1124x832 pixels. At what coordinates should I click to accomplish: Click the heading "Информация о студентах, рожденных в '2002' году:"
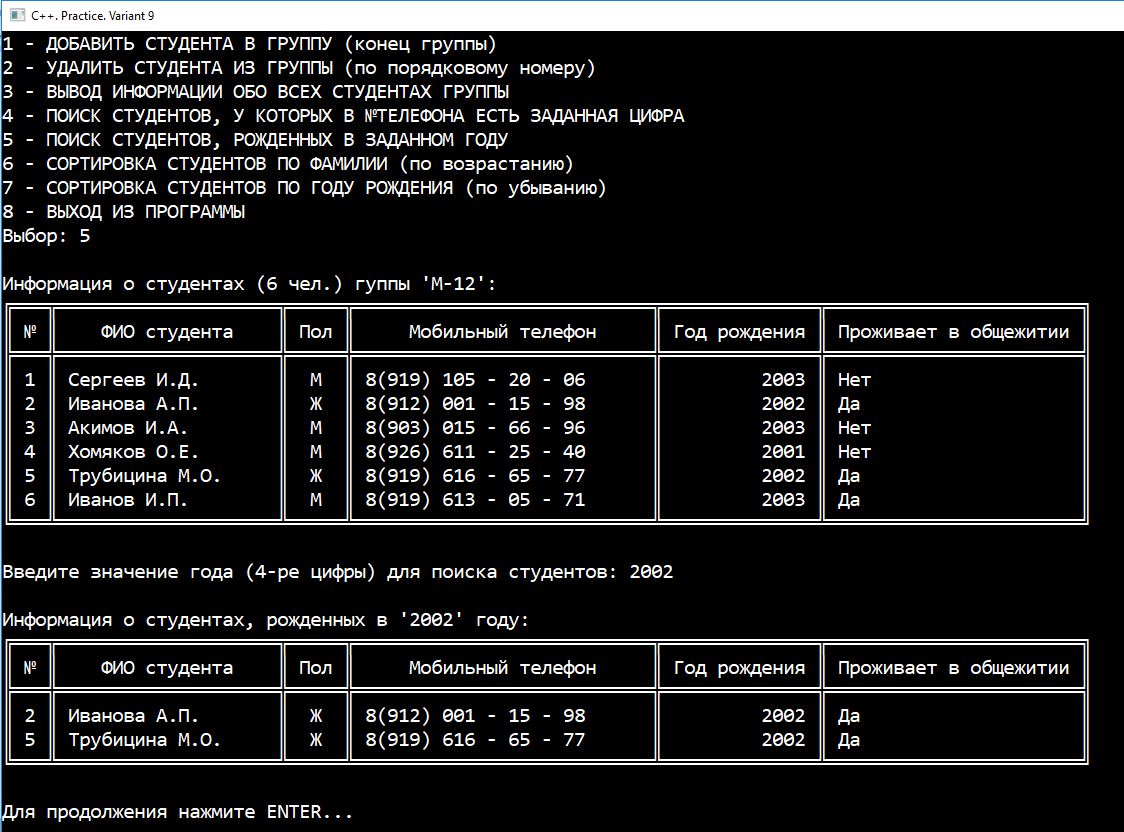click(266, 620)
